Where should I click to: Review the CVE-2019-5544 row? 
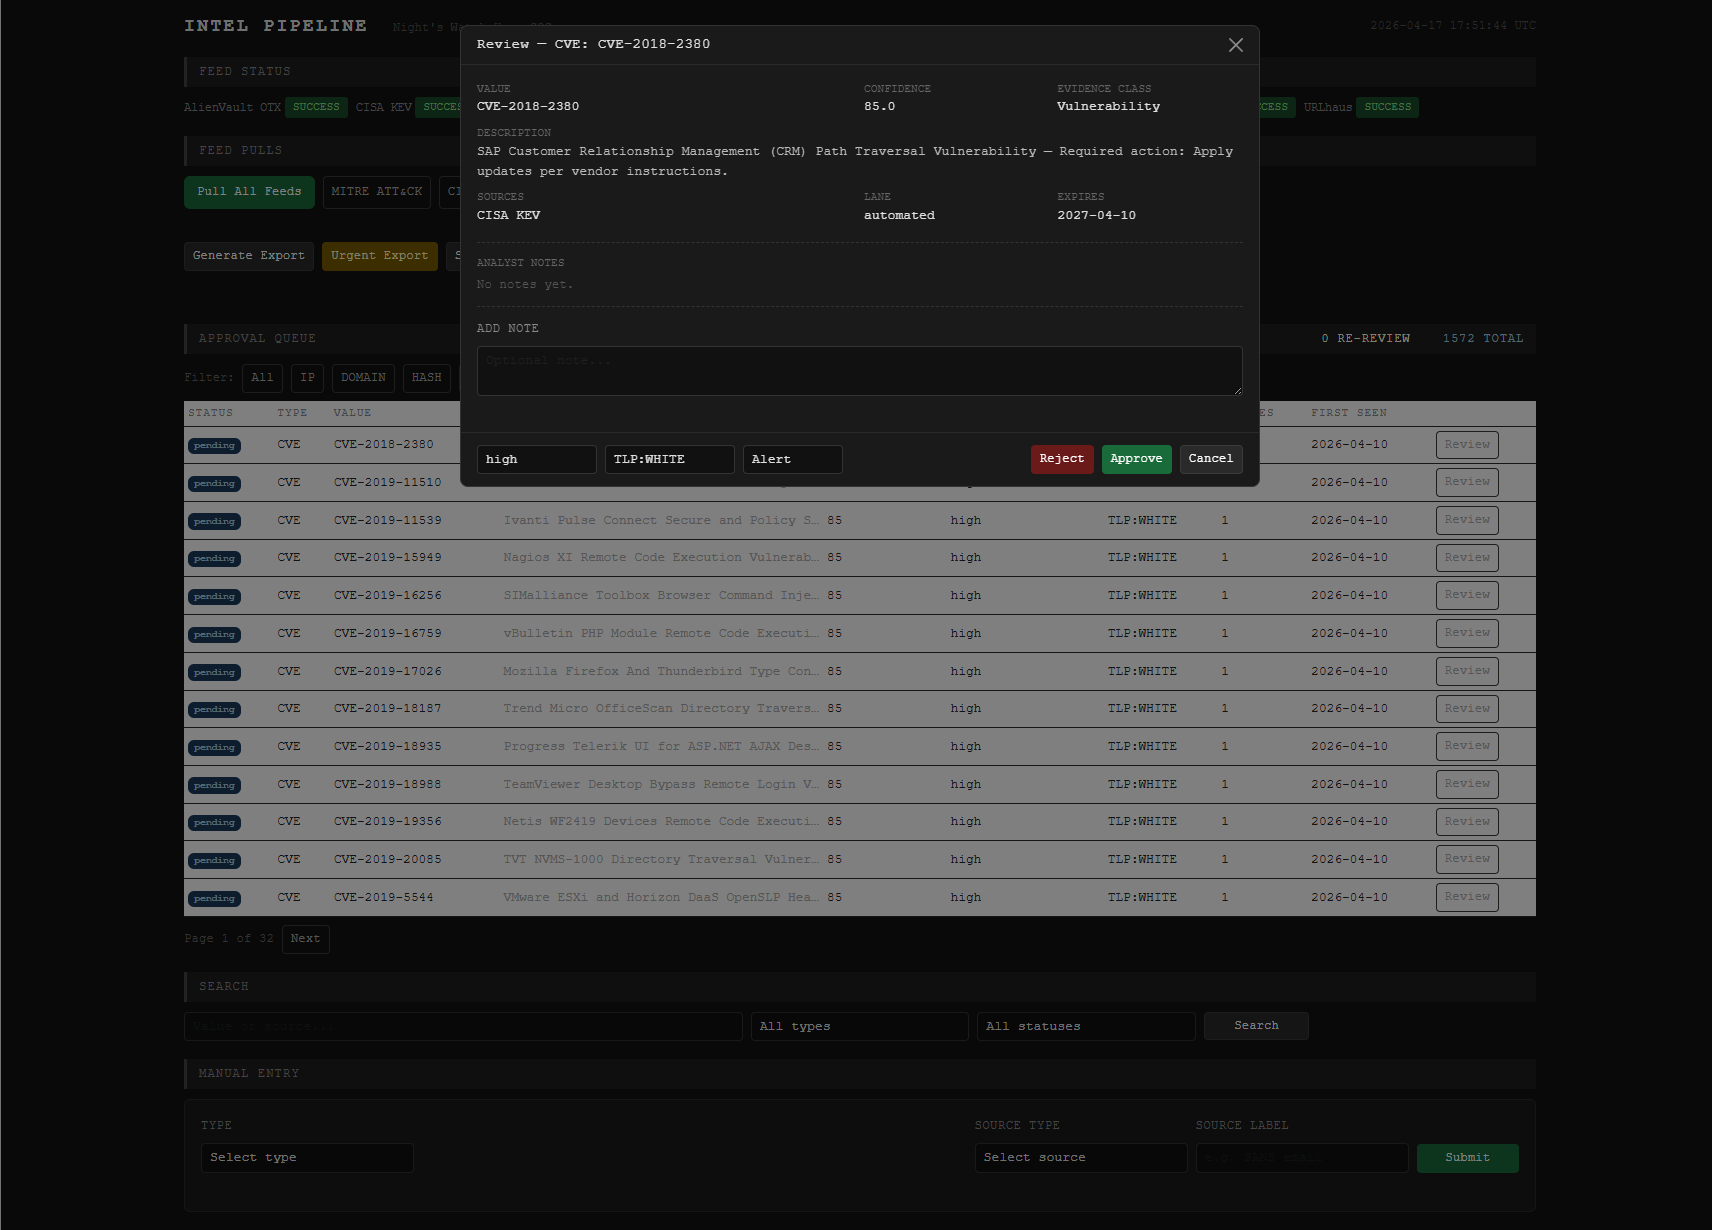tap(1467, 897)
